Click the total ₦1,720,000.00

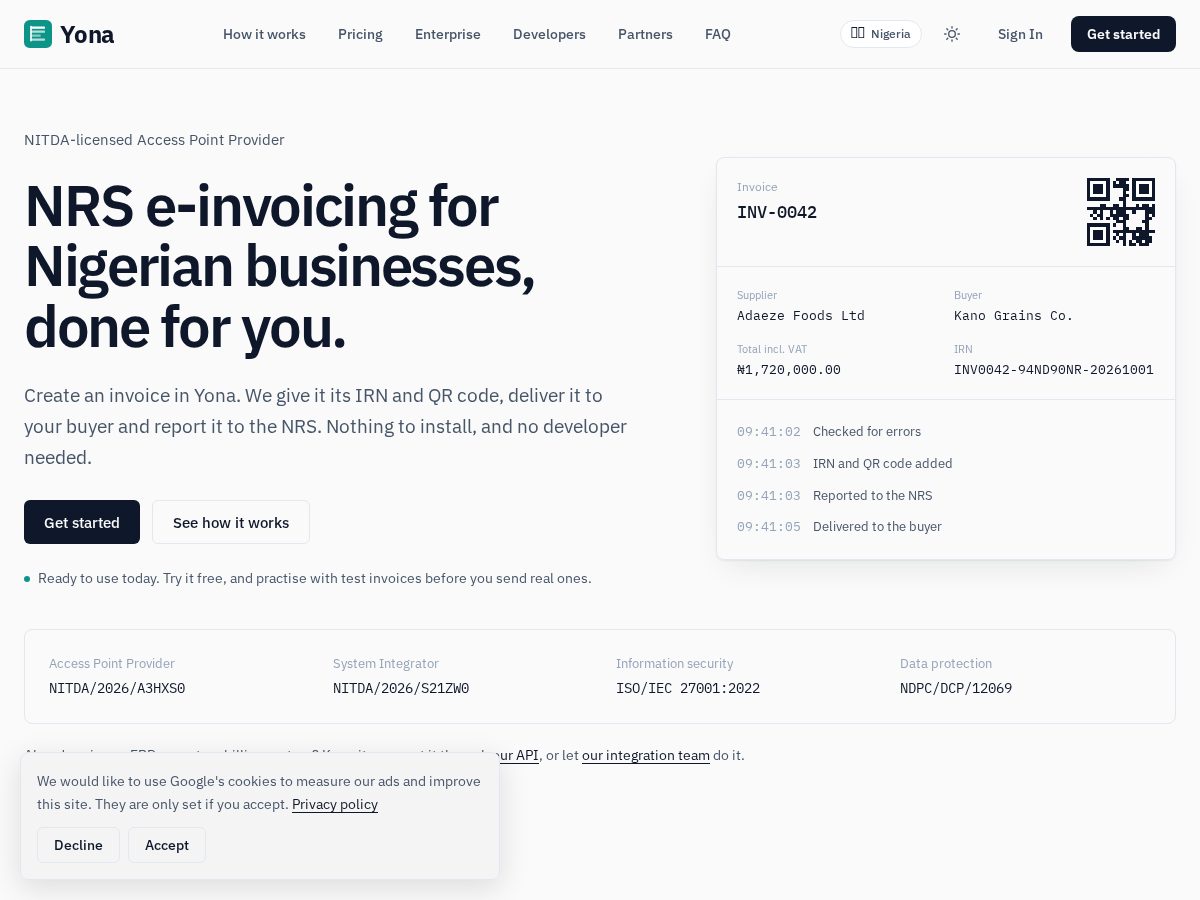pyautogui.click(x=789, y=369)
